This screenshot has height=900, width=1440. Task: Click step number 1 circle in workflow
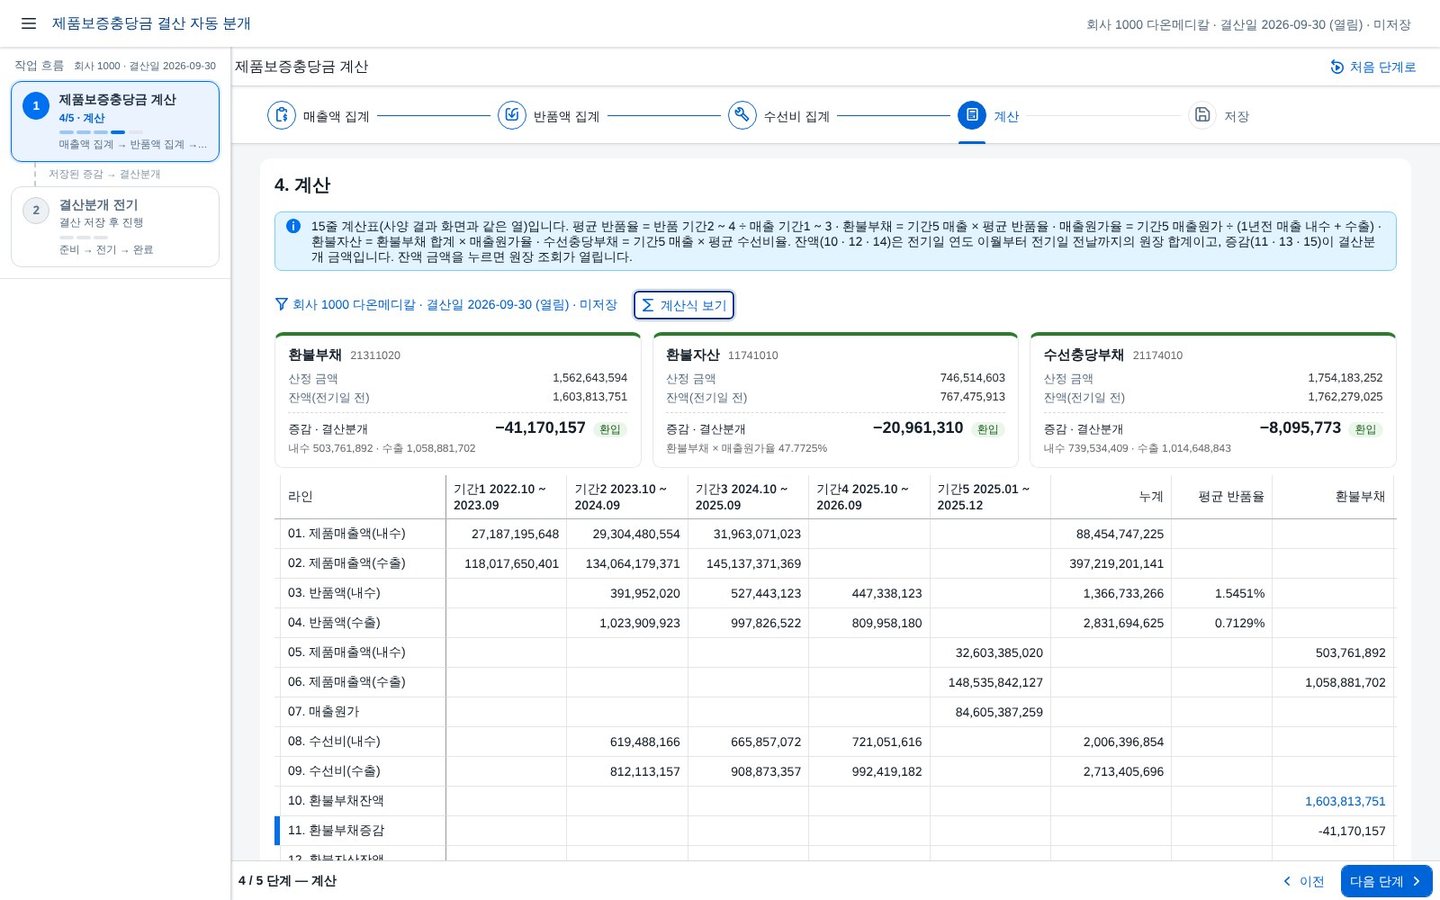(x=36, y=105)
